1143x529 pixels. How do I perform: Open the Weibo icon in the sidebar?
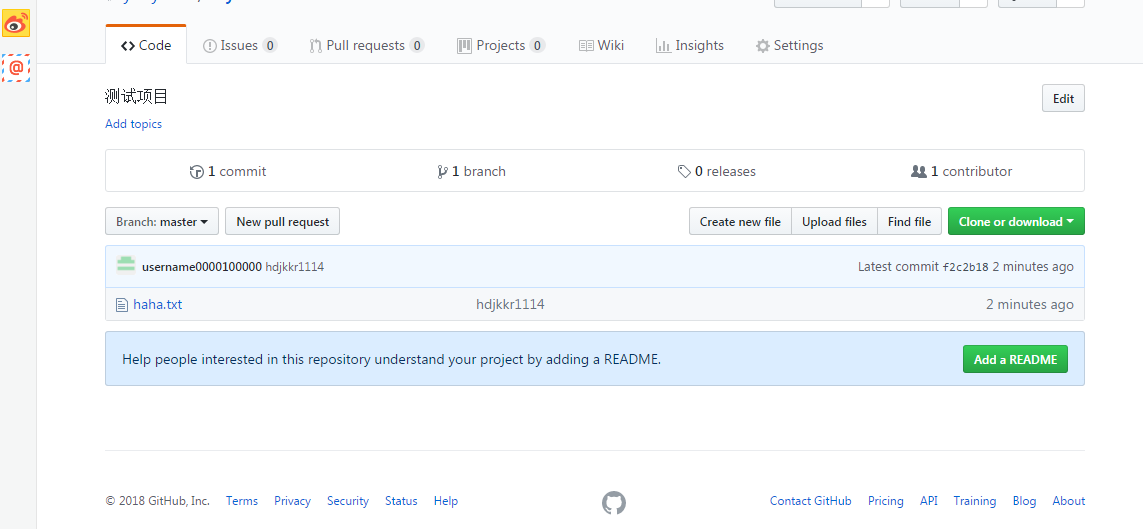pos(16,23)
